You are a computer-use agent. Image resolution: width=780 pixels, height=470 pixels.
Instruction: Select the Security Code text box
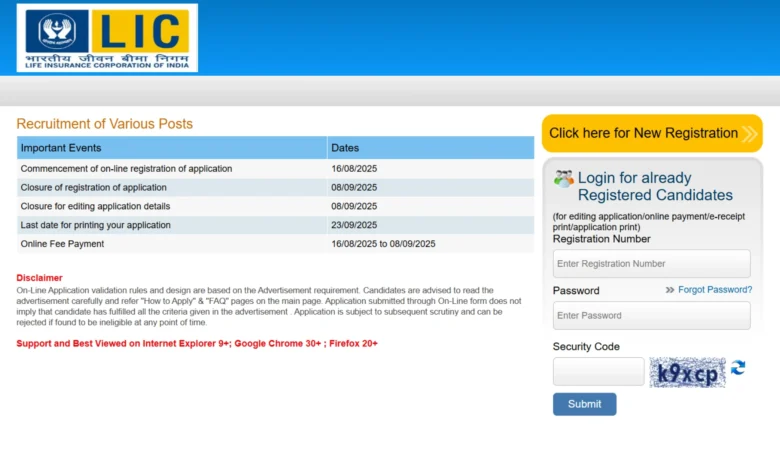(598, 372)
